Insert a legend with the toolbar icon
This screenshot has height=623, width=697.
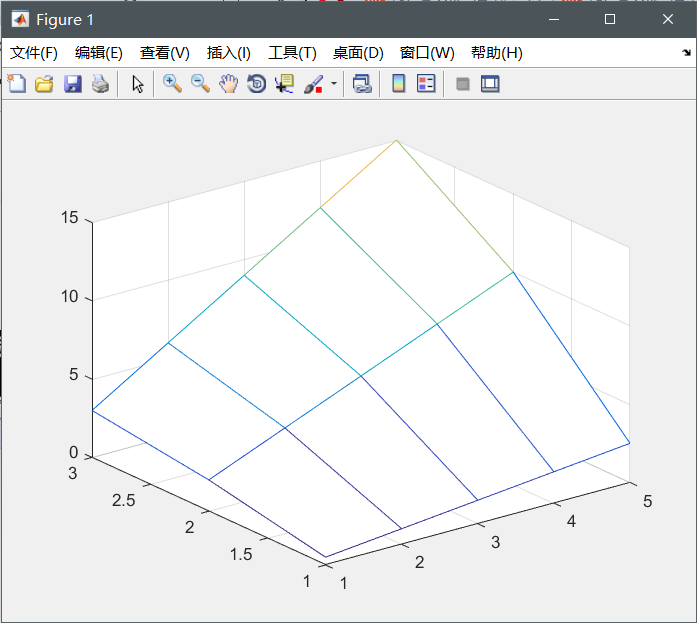(x=426, y=84)
